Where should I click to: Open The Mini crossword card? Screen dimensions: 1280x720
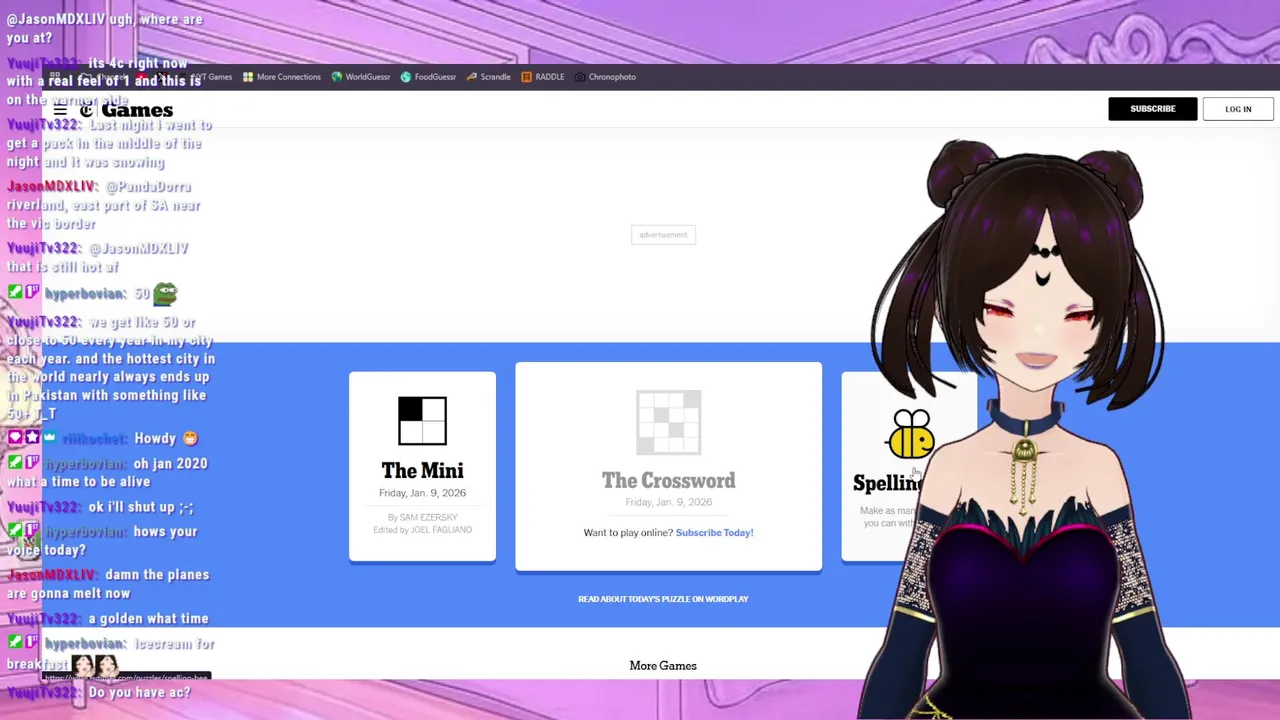tap(422, 466)
